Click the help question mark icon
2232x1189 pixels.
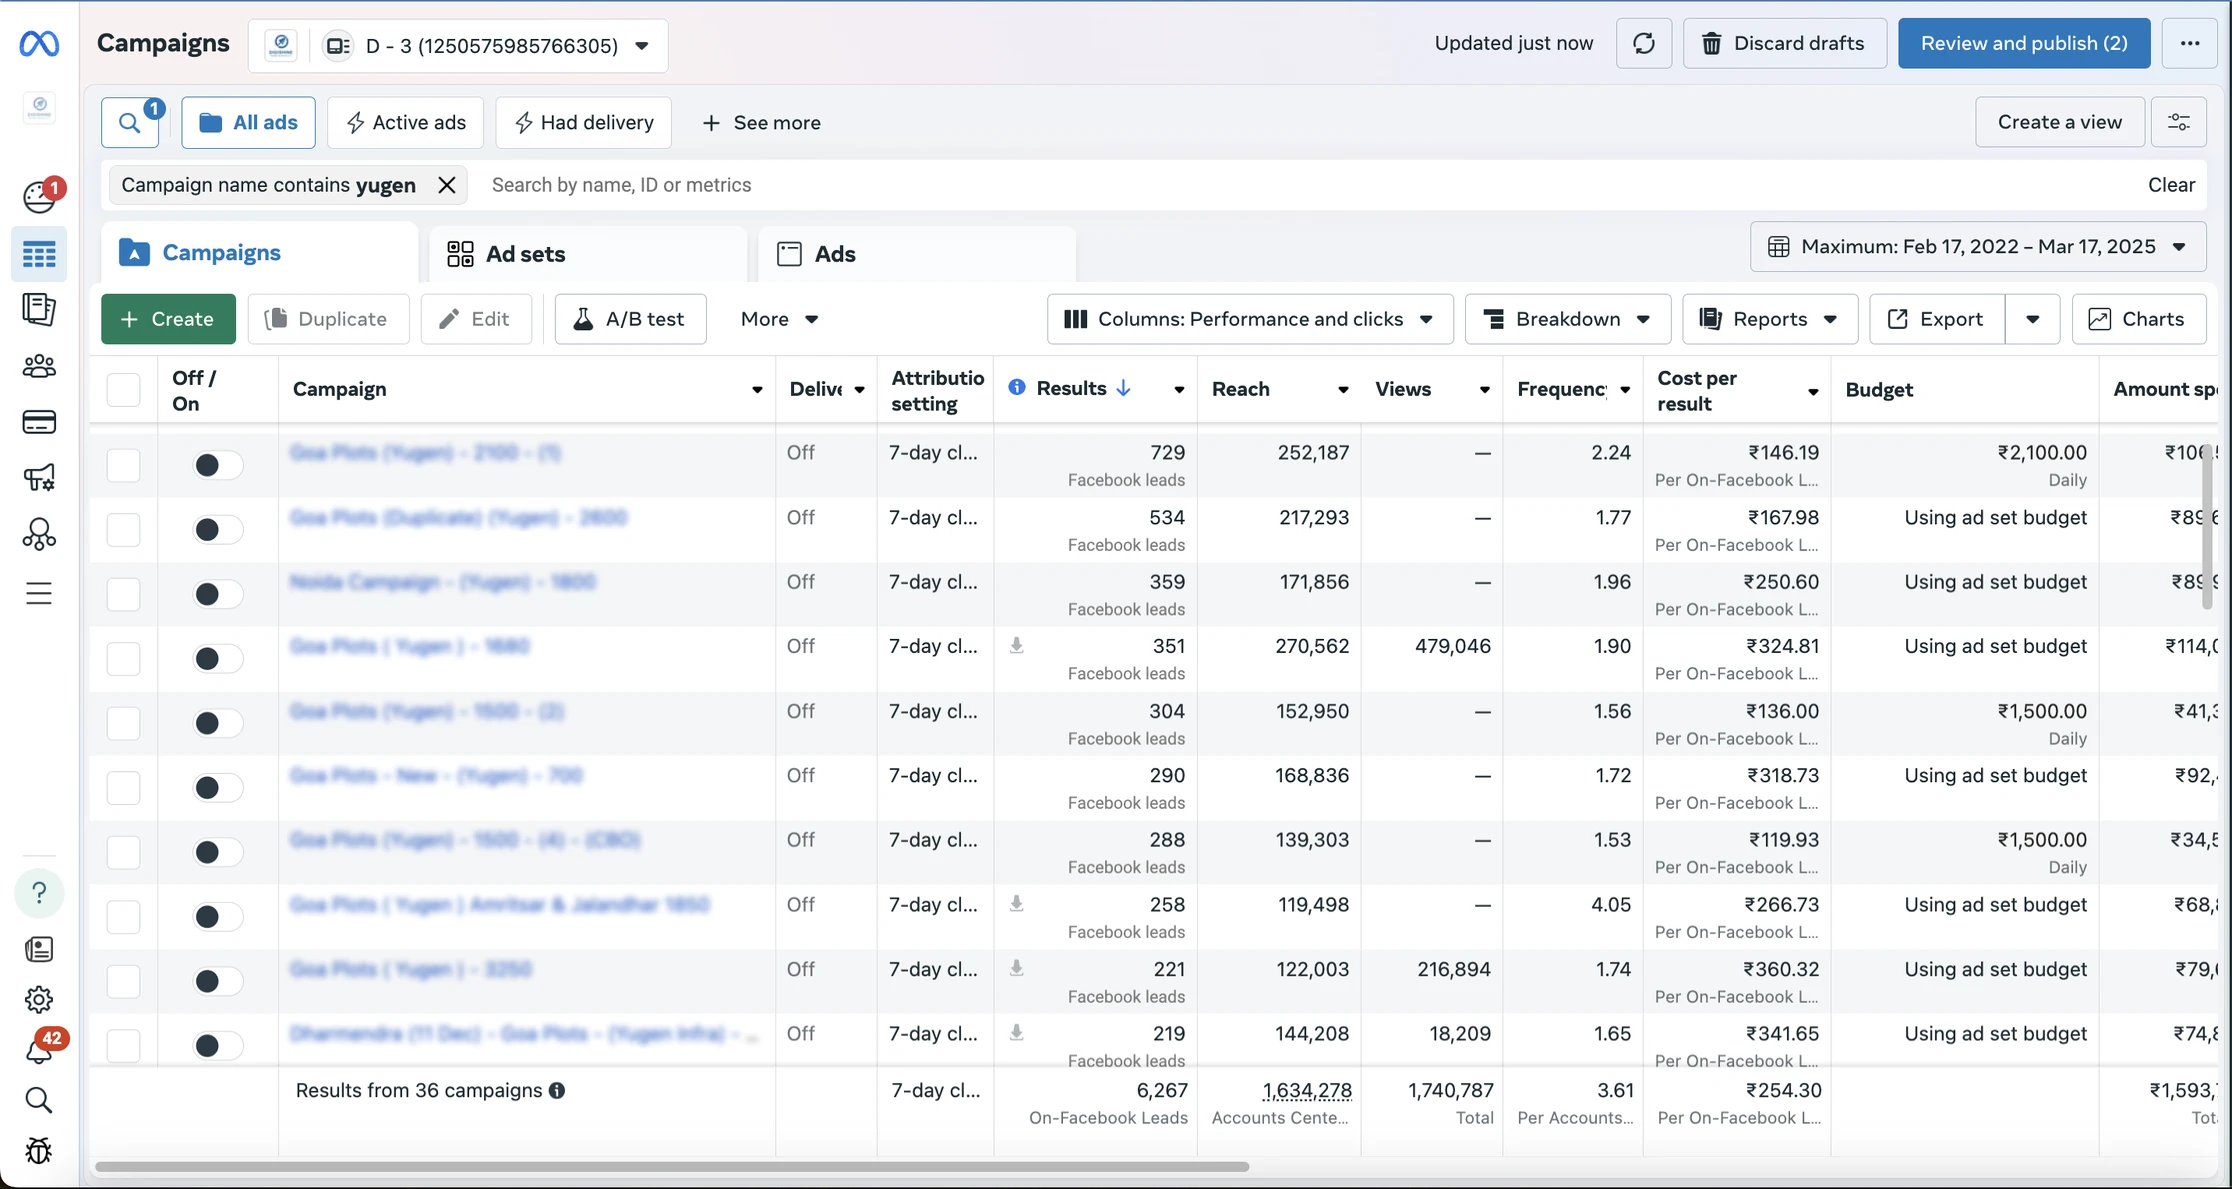click(39, 892)
